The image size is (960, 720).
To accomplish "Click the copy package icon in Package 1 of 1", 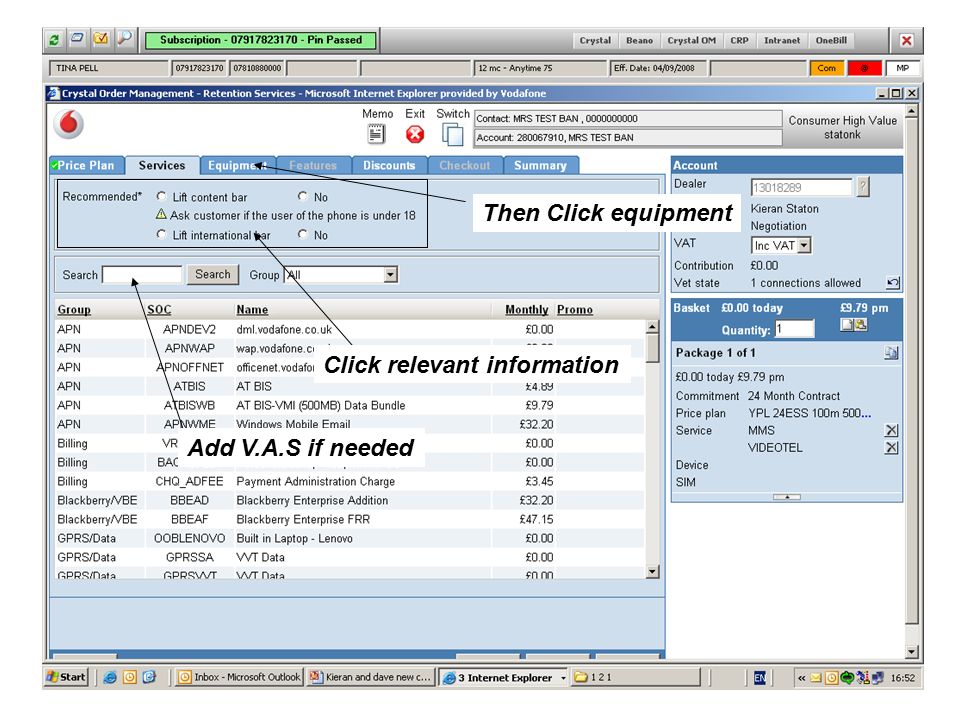I will [x=891, y=353].
